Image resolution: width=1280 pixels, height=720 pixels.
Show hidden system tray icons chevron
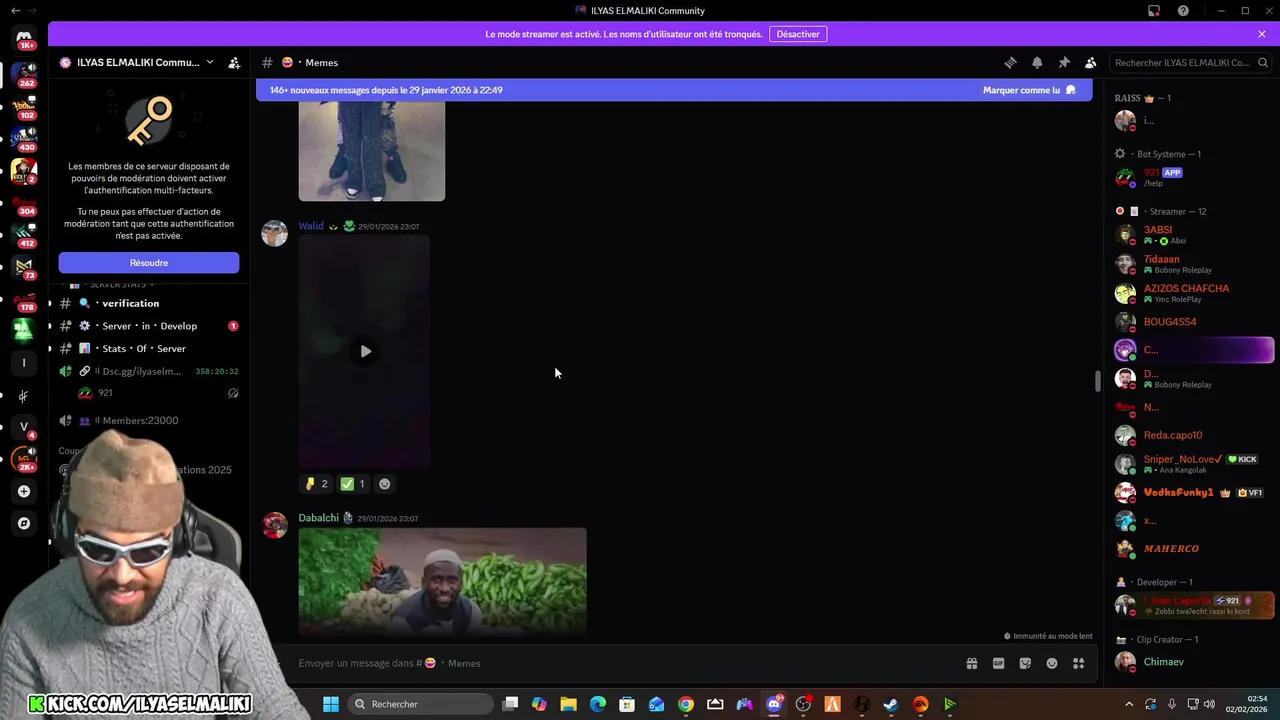tap(1129, 704)
